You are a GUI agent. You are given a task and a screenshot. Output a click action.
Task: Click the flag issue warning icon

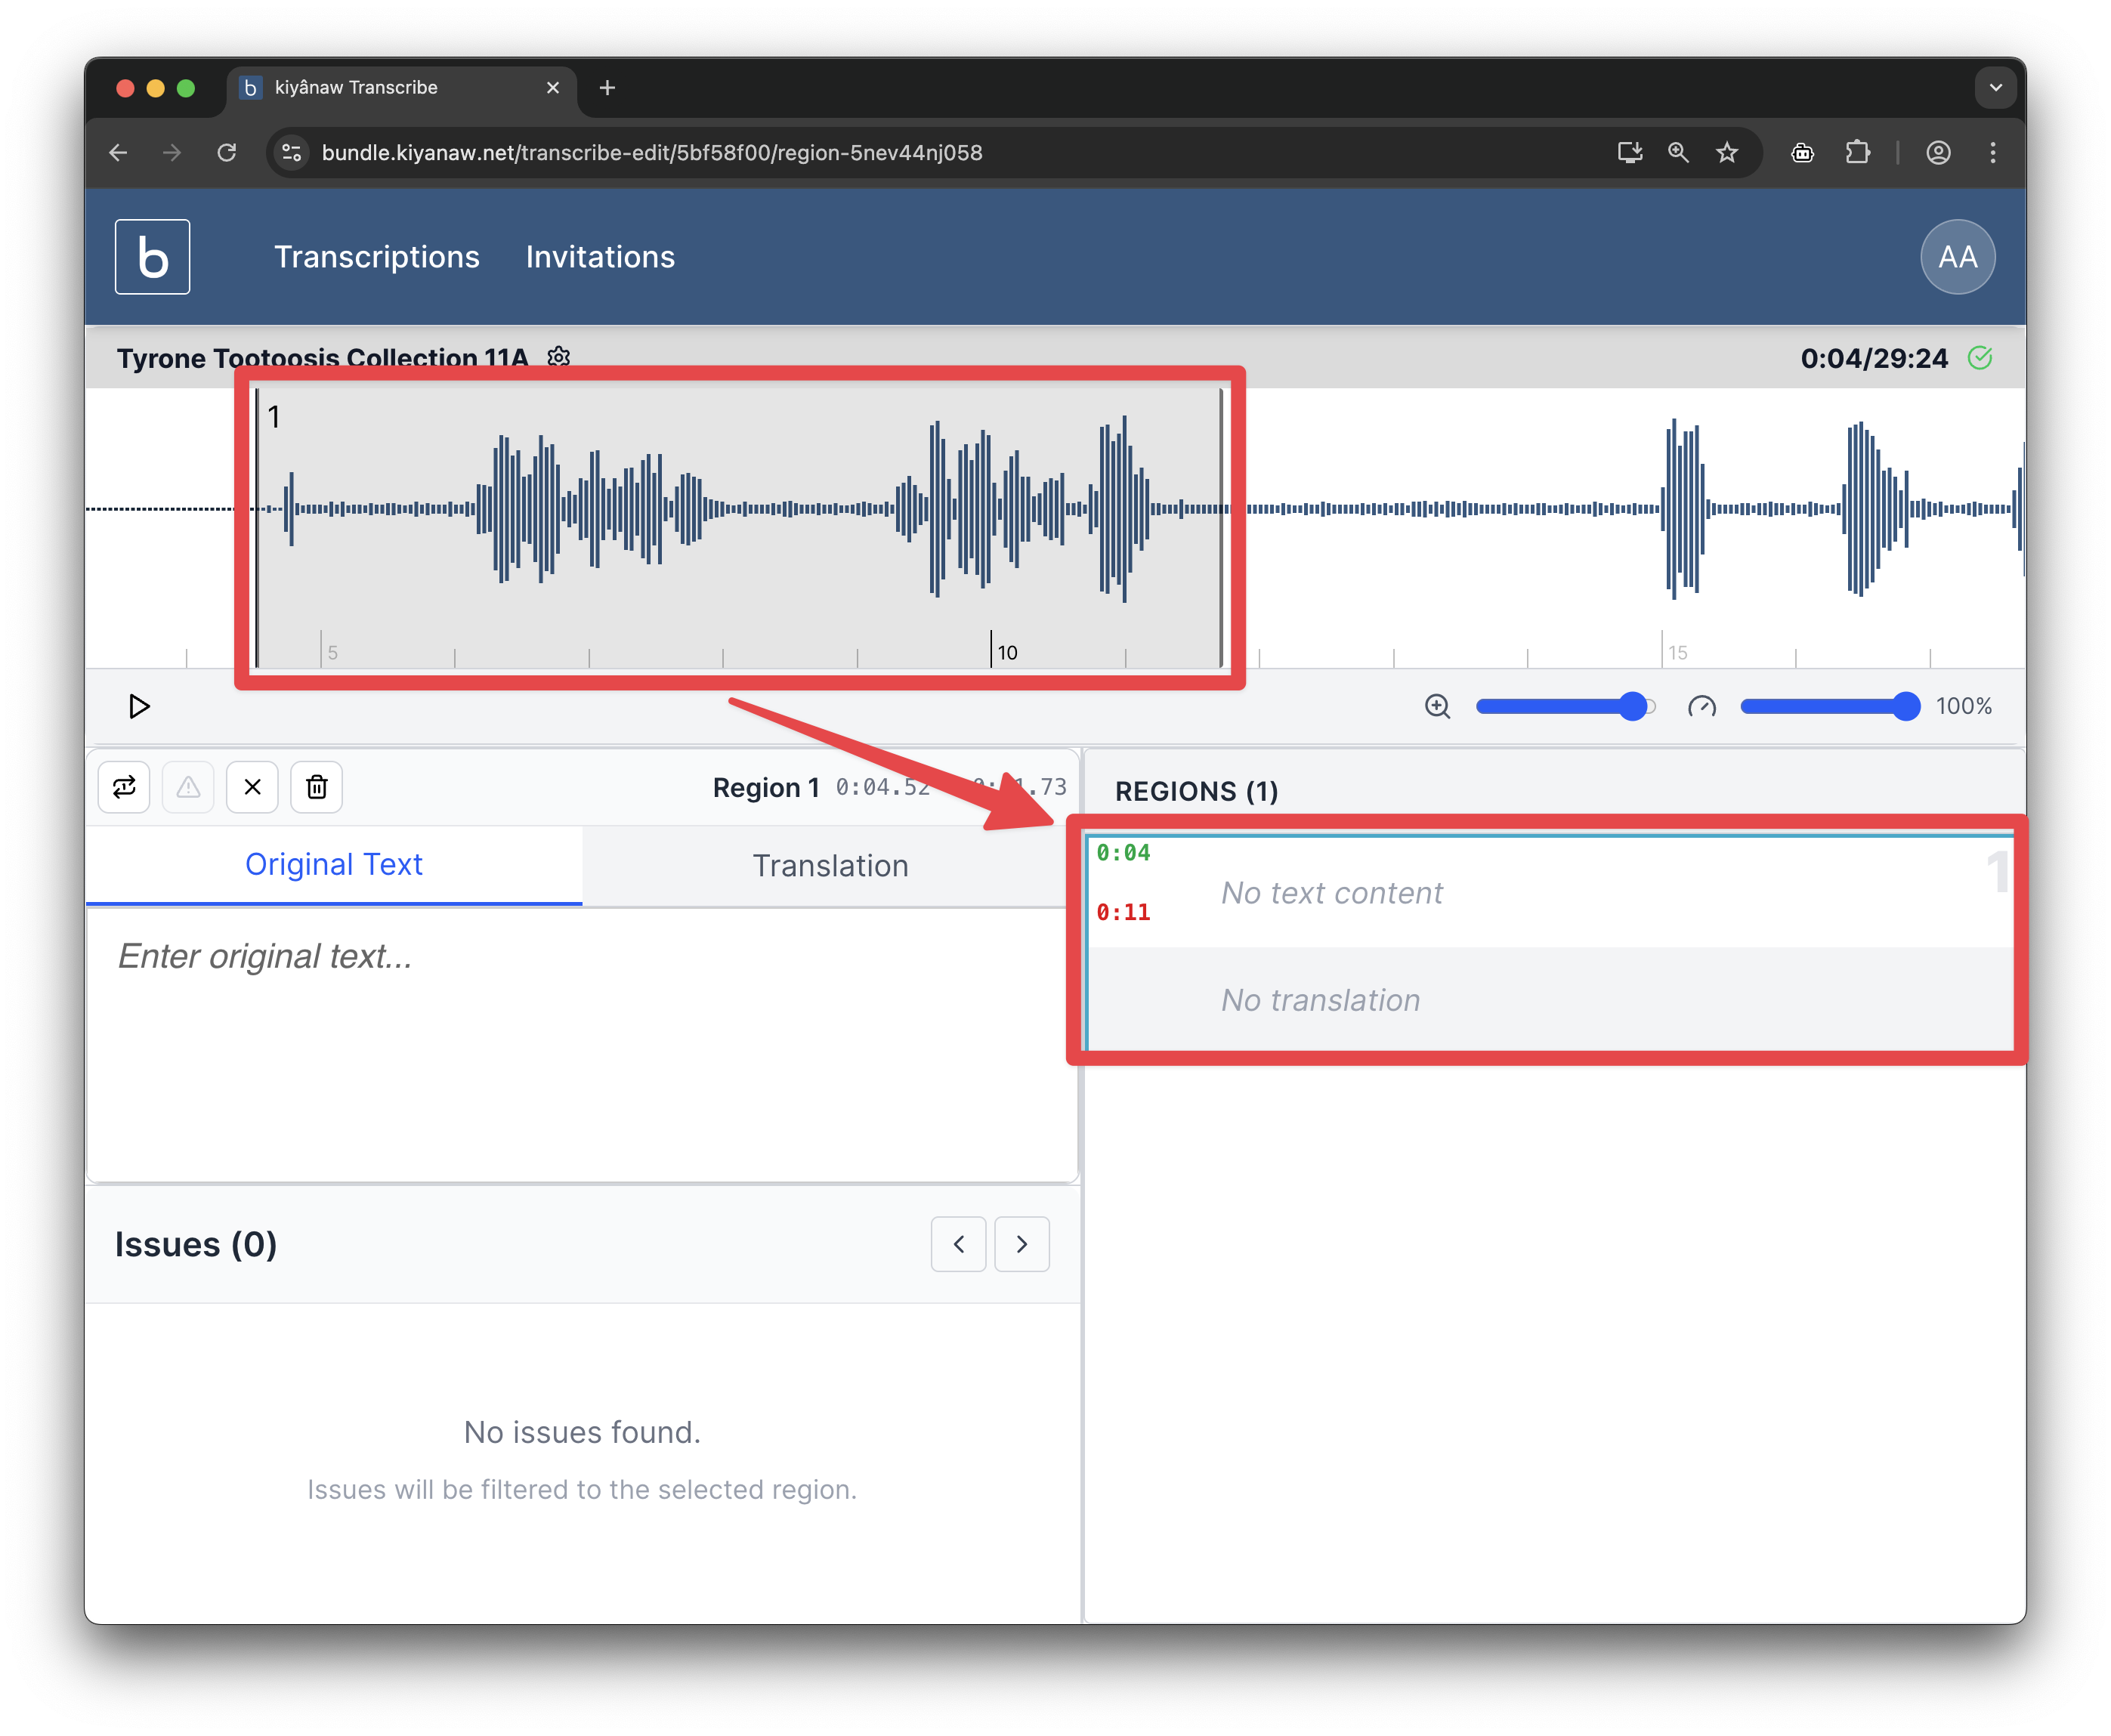(x=188, y=788)
